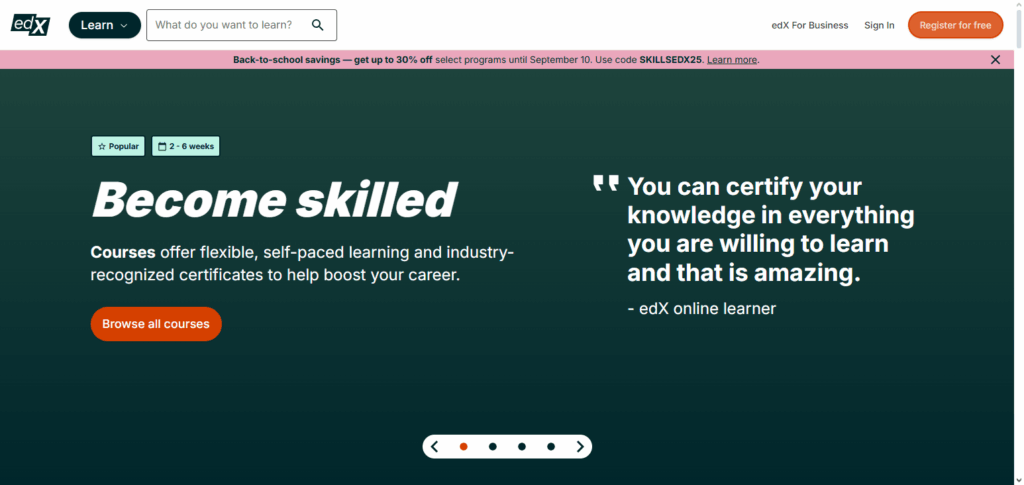Go to previous carousel slide arrow
The image size is (1024, 485).
click(434, 446)
